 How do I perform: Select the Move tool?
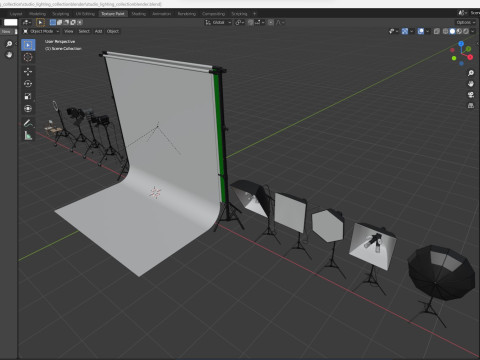[x=28, y=71]
